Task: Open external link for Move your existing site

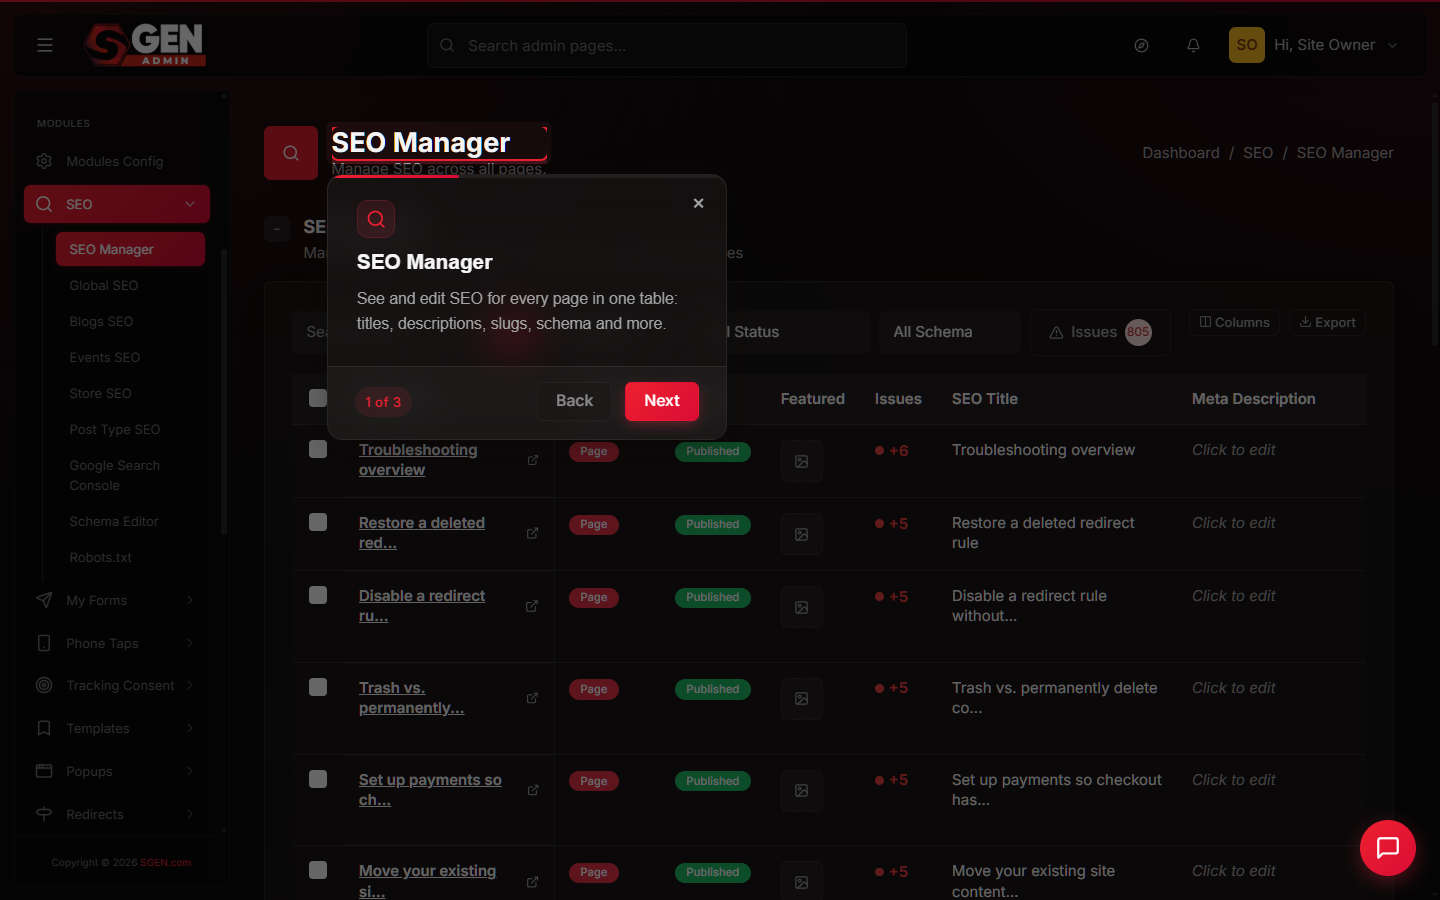Action: click(x=533, y=882)
